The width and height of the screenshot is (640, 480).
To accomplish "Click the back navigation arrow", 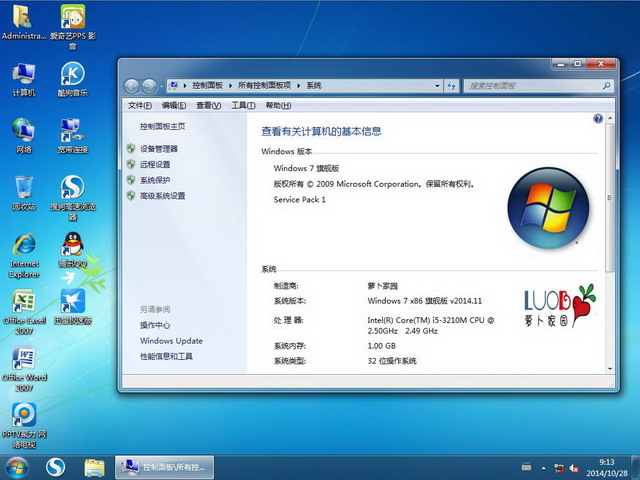I will click(132, 86).
